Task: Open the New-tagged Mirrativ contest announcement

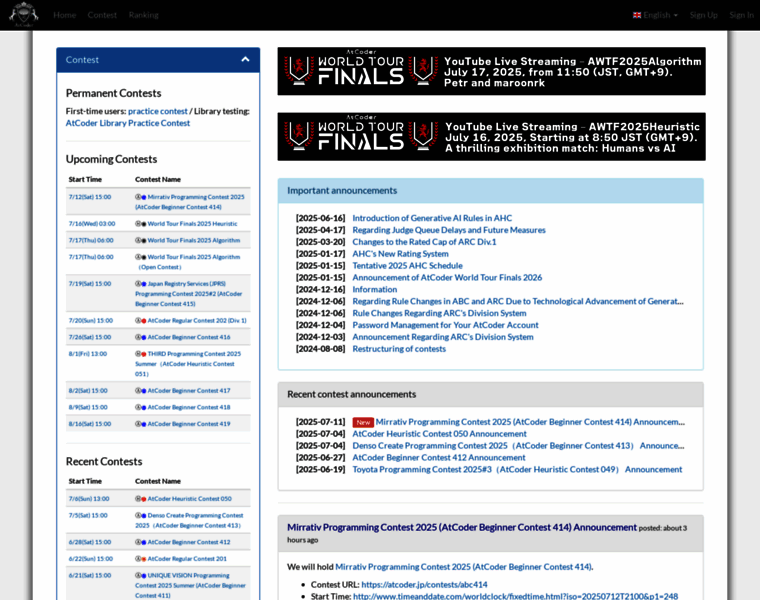Action: 530,422
